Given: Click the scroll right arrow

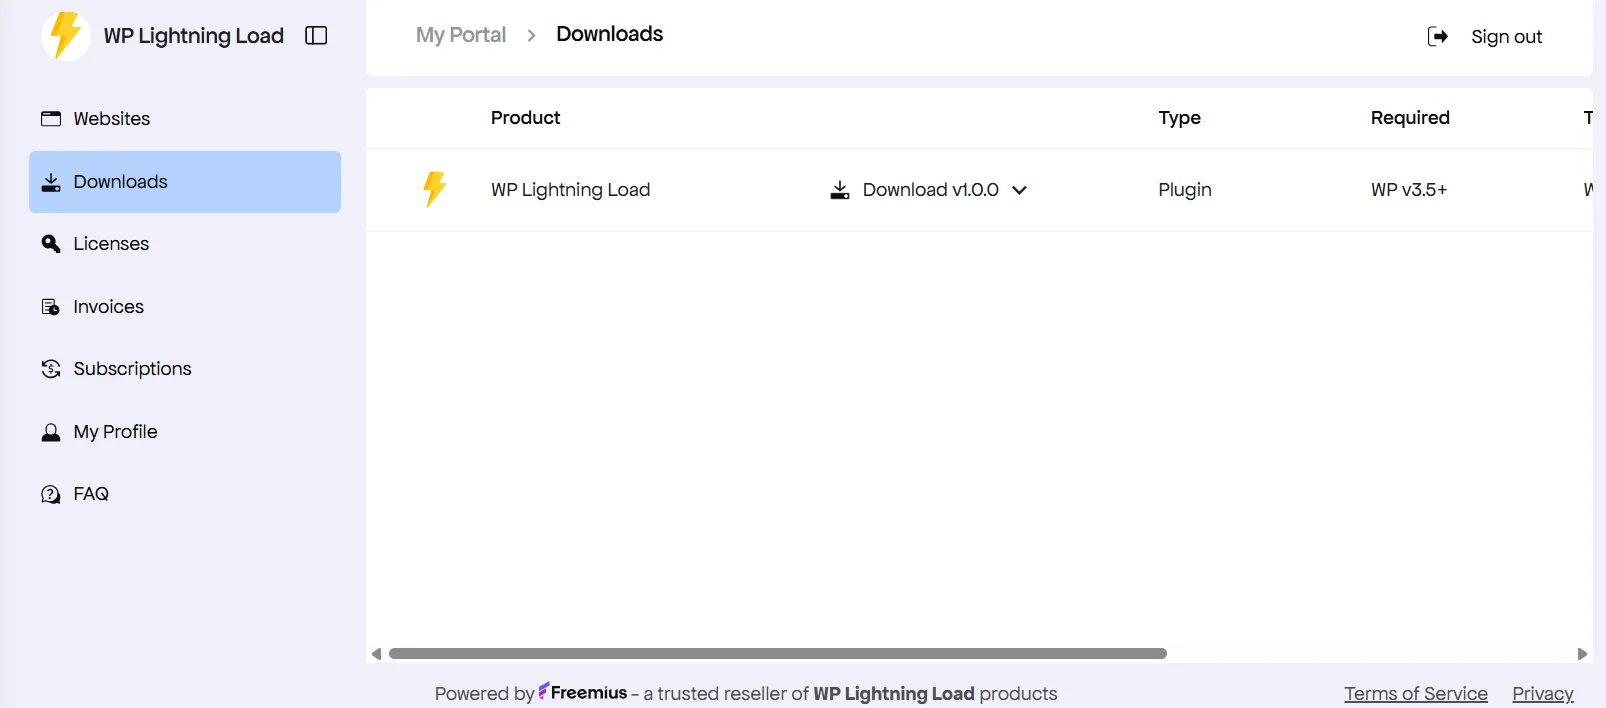Looking at the screenshot, I should click(x=1582, y=654).
